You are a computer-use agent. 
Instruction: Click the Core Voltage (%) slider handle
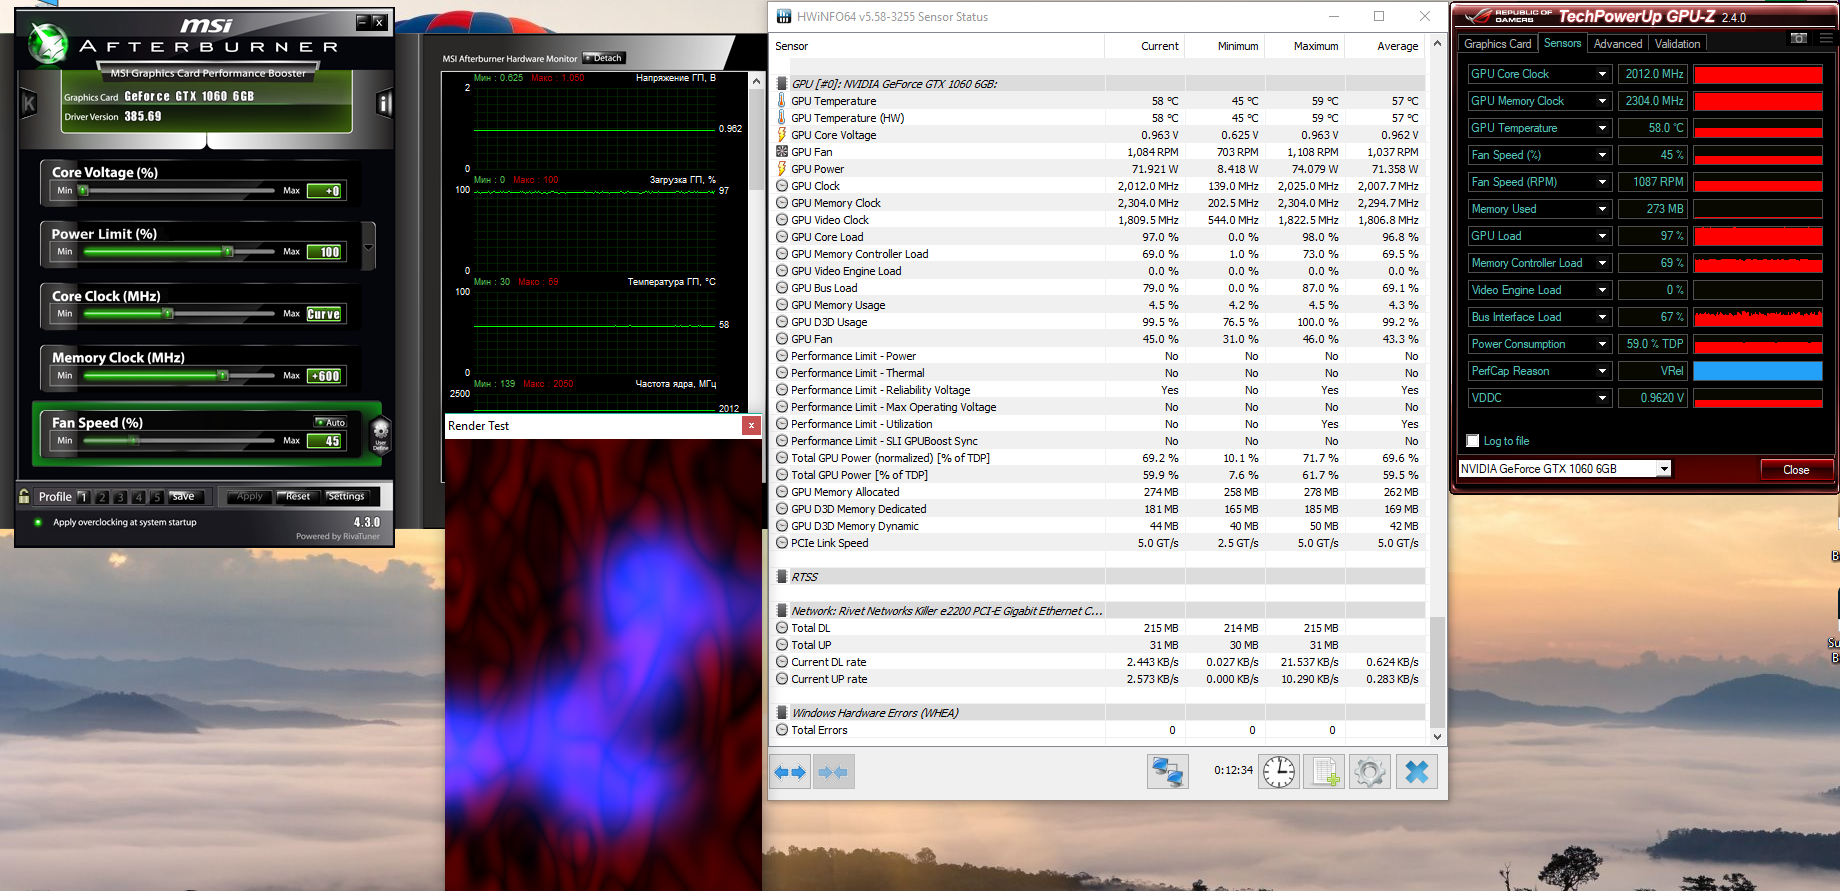[x=84, y=190]
